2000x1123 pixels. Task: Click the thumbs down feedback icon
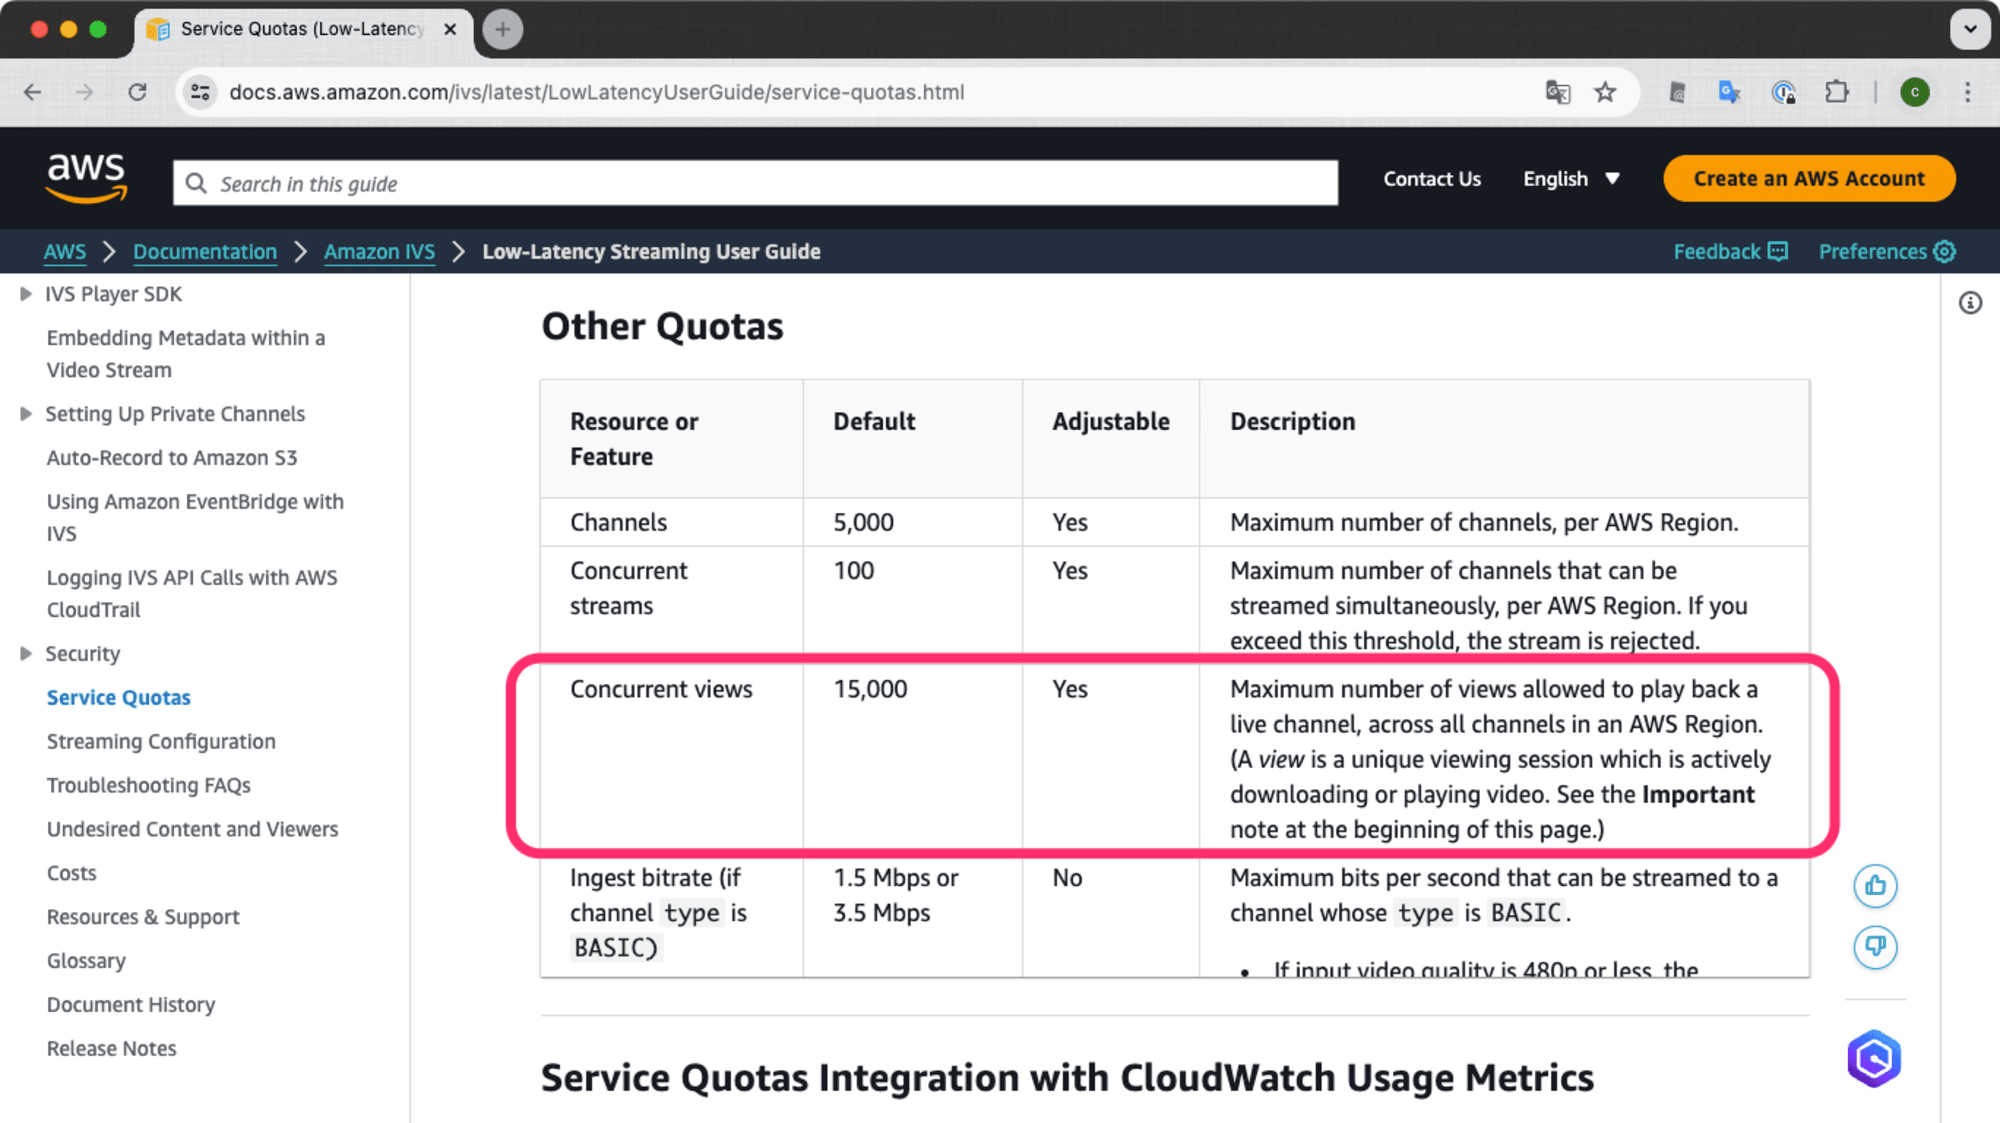(1875, 946)
